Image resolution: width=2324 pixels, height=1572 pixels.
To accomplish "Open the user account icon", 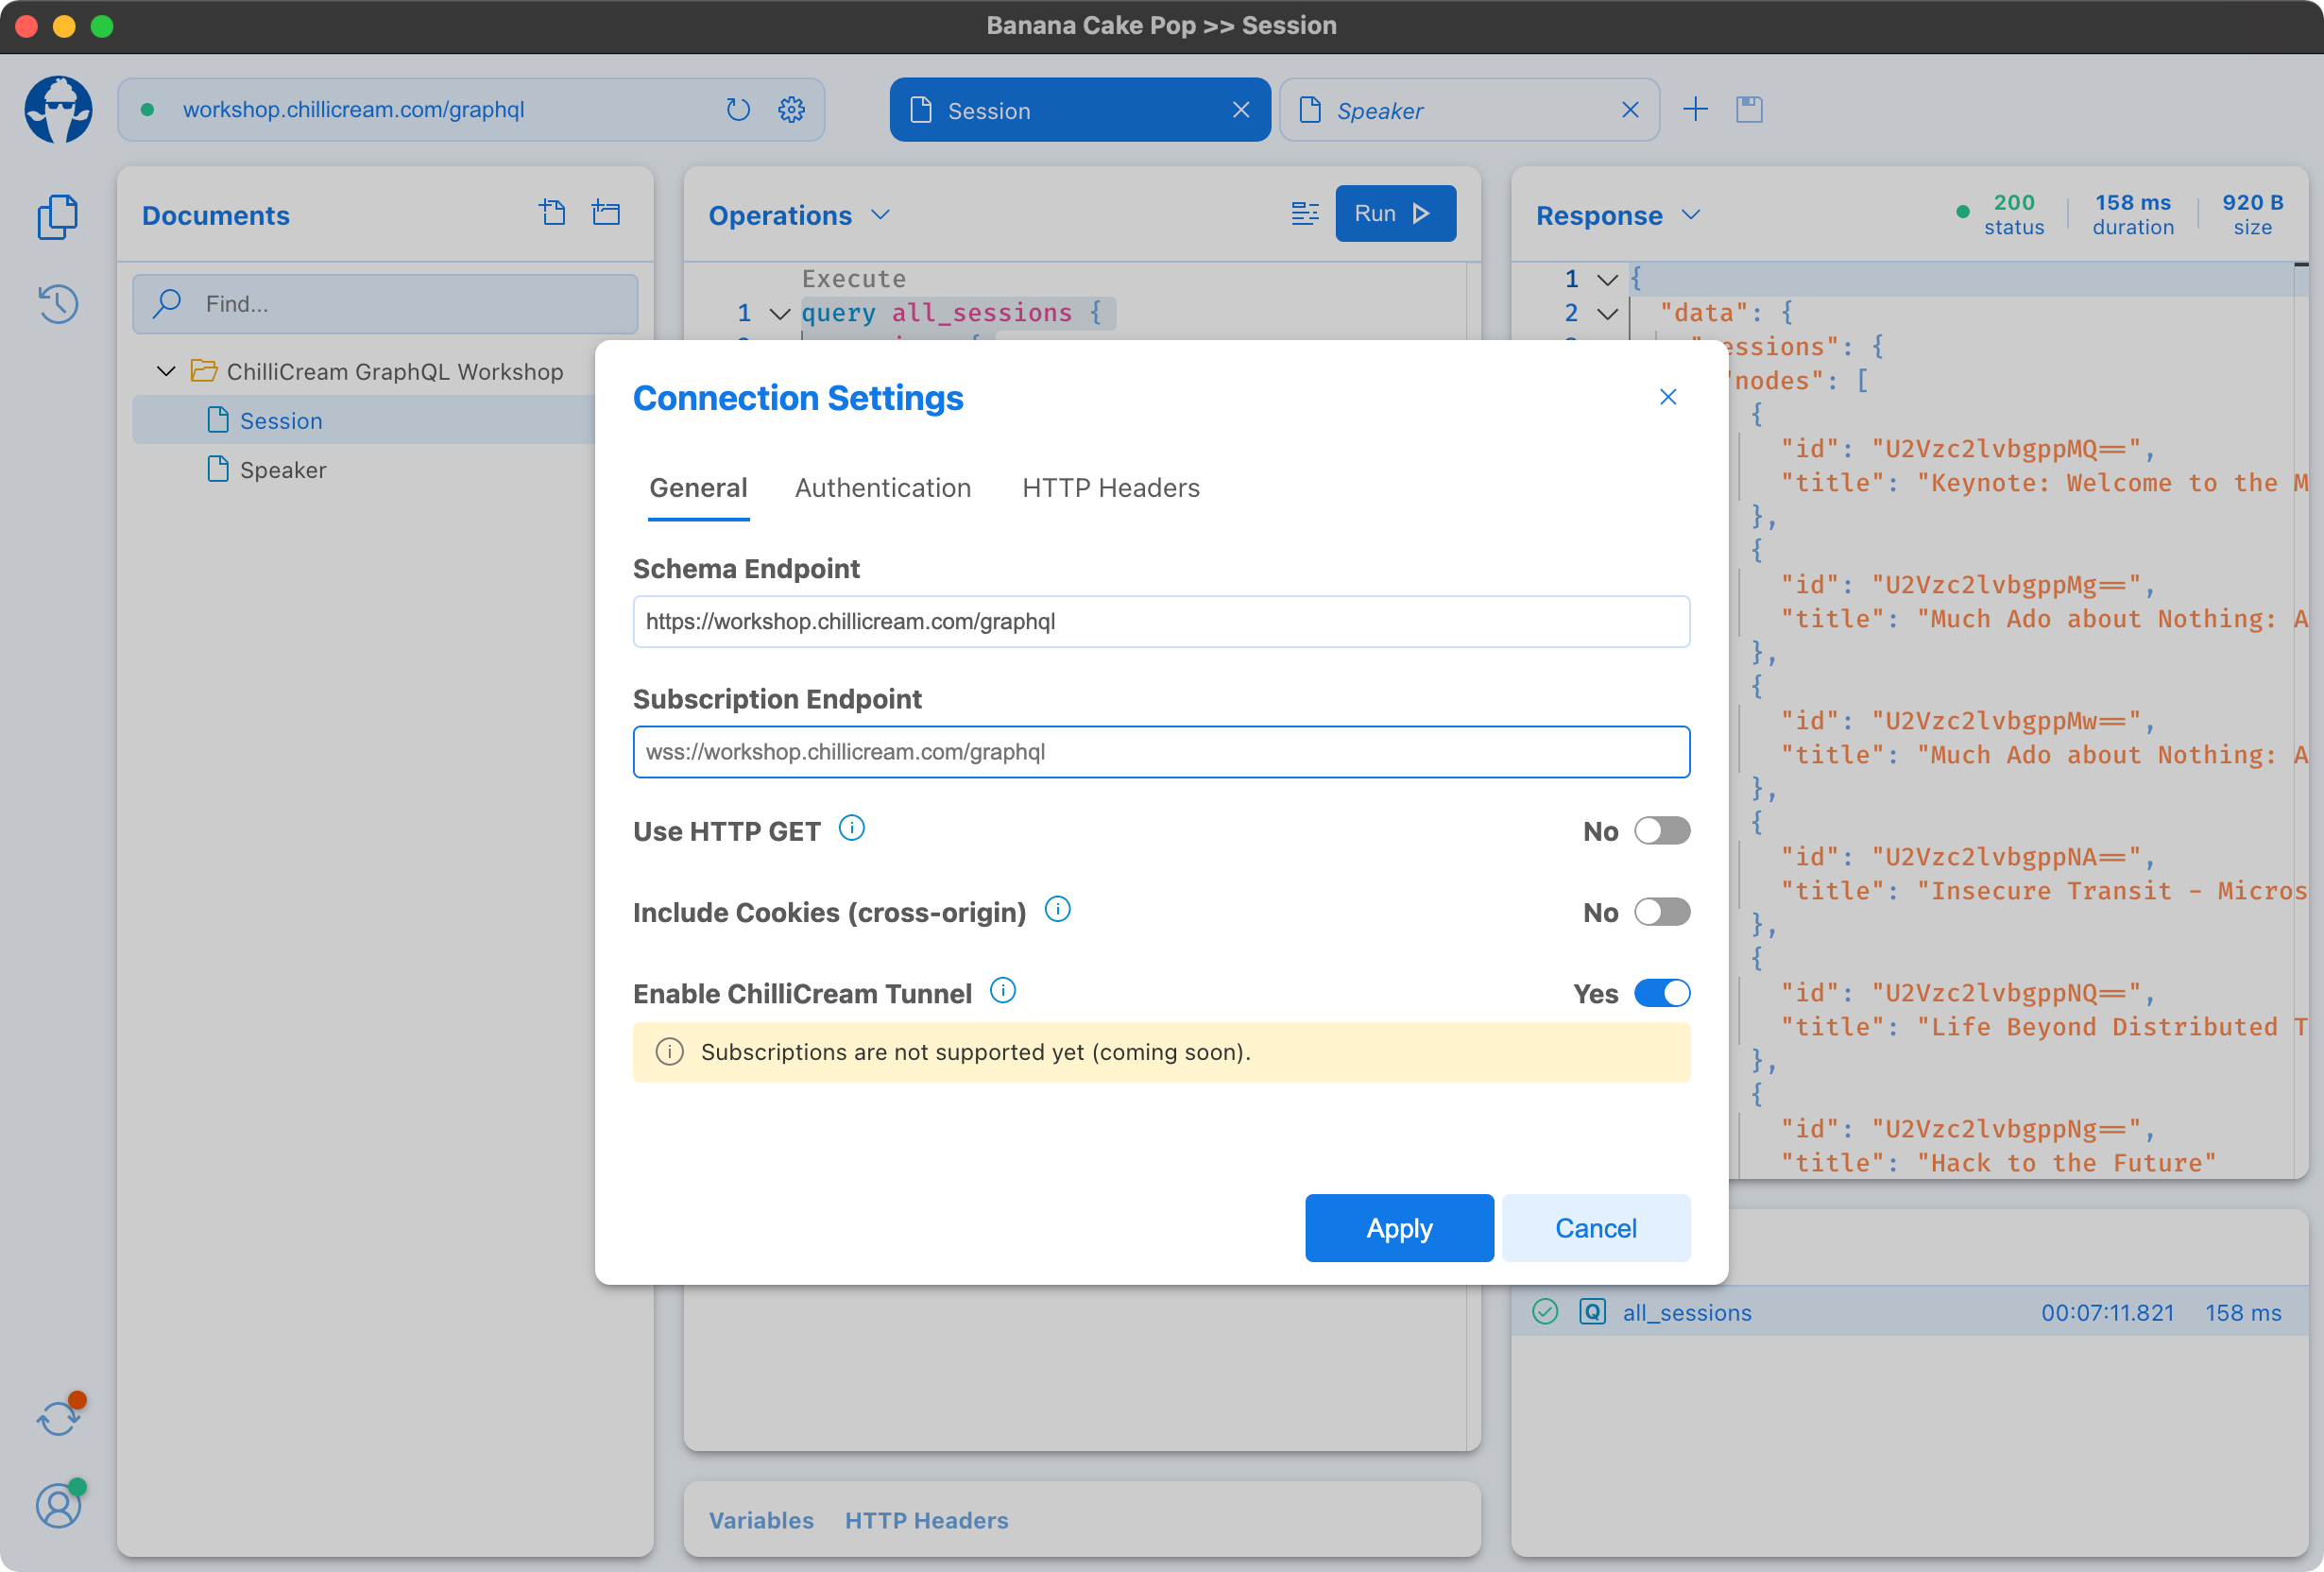I will (58, 1505).
